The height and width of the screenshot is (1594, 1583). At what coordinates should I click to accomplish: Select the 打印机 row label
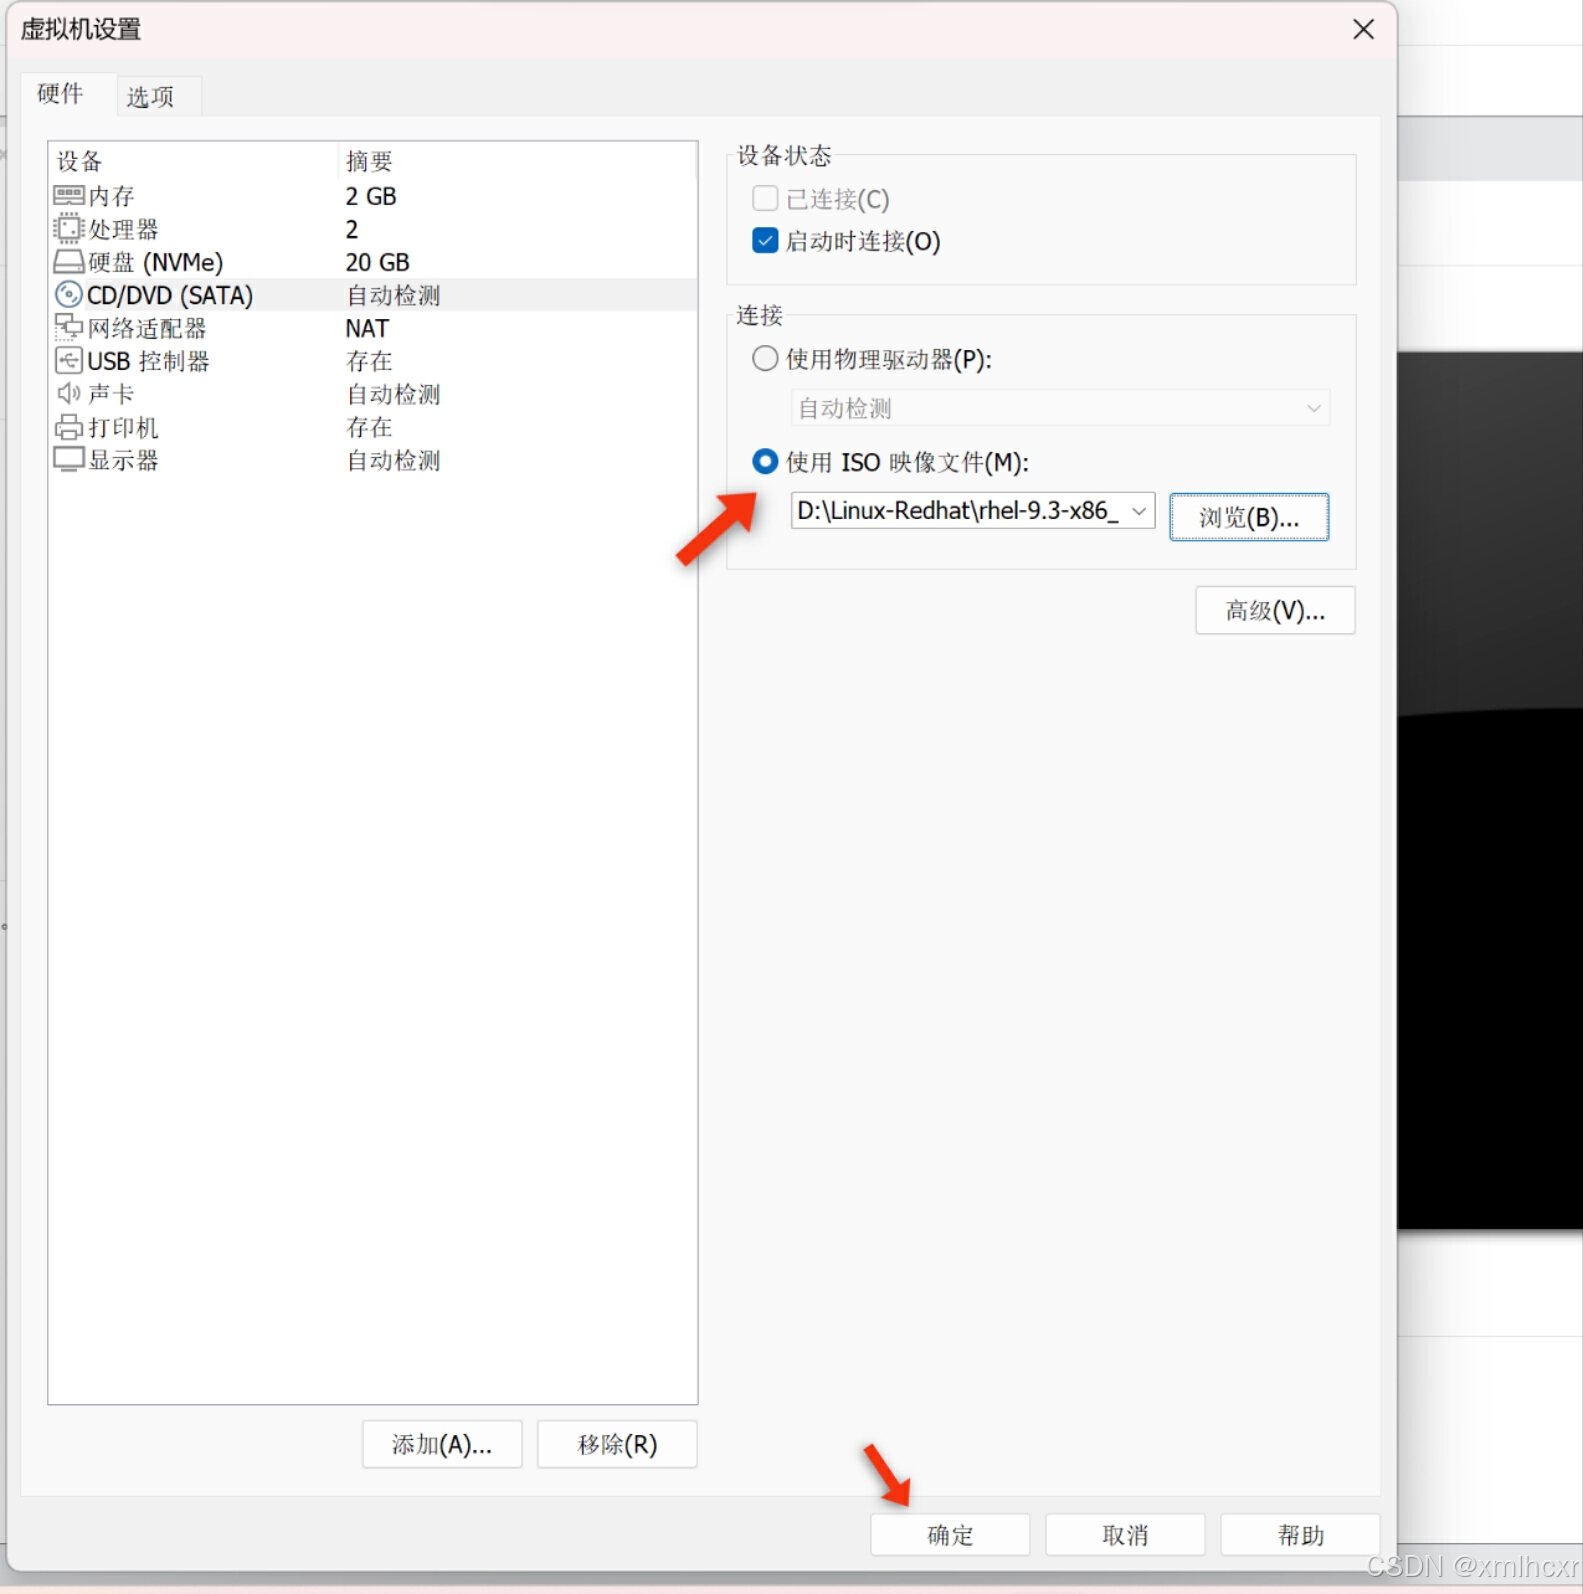click(x=124, y=427)
